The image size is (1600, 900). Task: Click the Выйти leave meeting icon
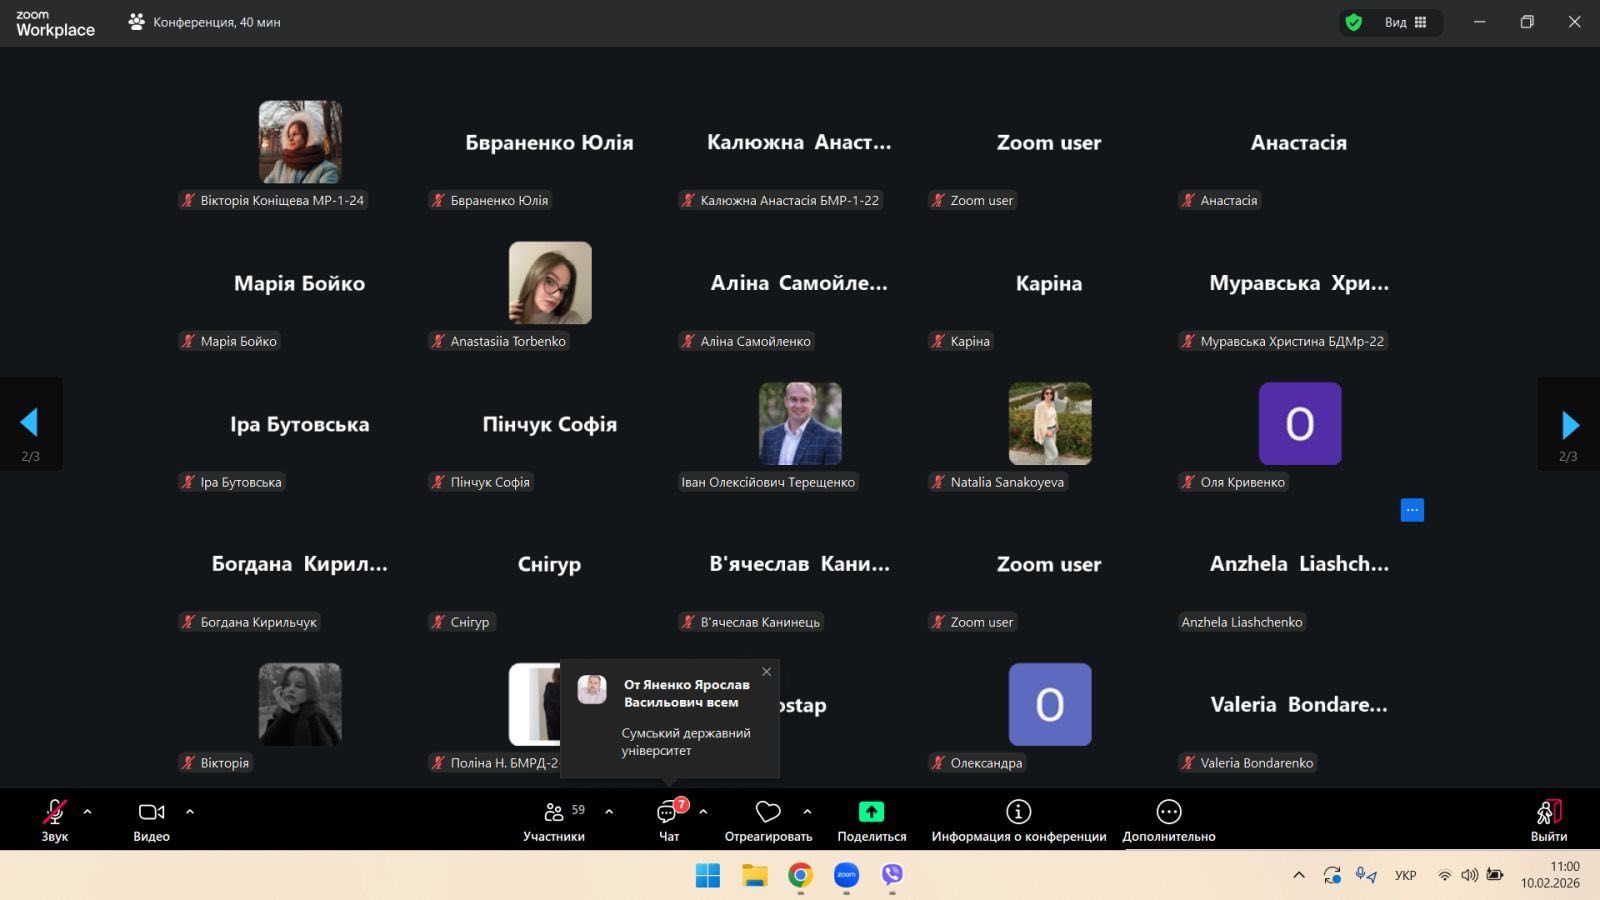[x=1548, y=812]
